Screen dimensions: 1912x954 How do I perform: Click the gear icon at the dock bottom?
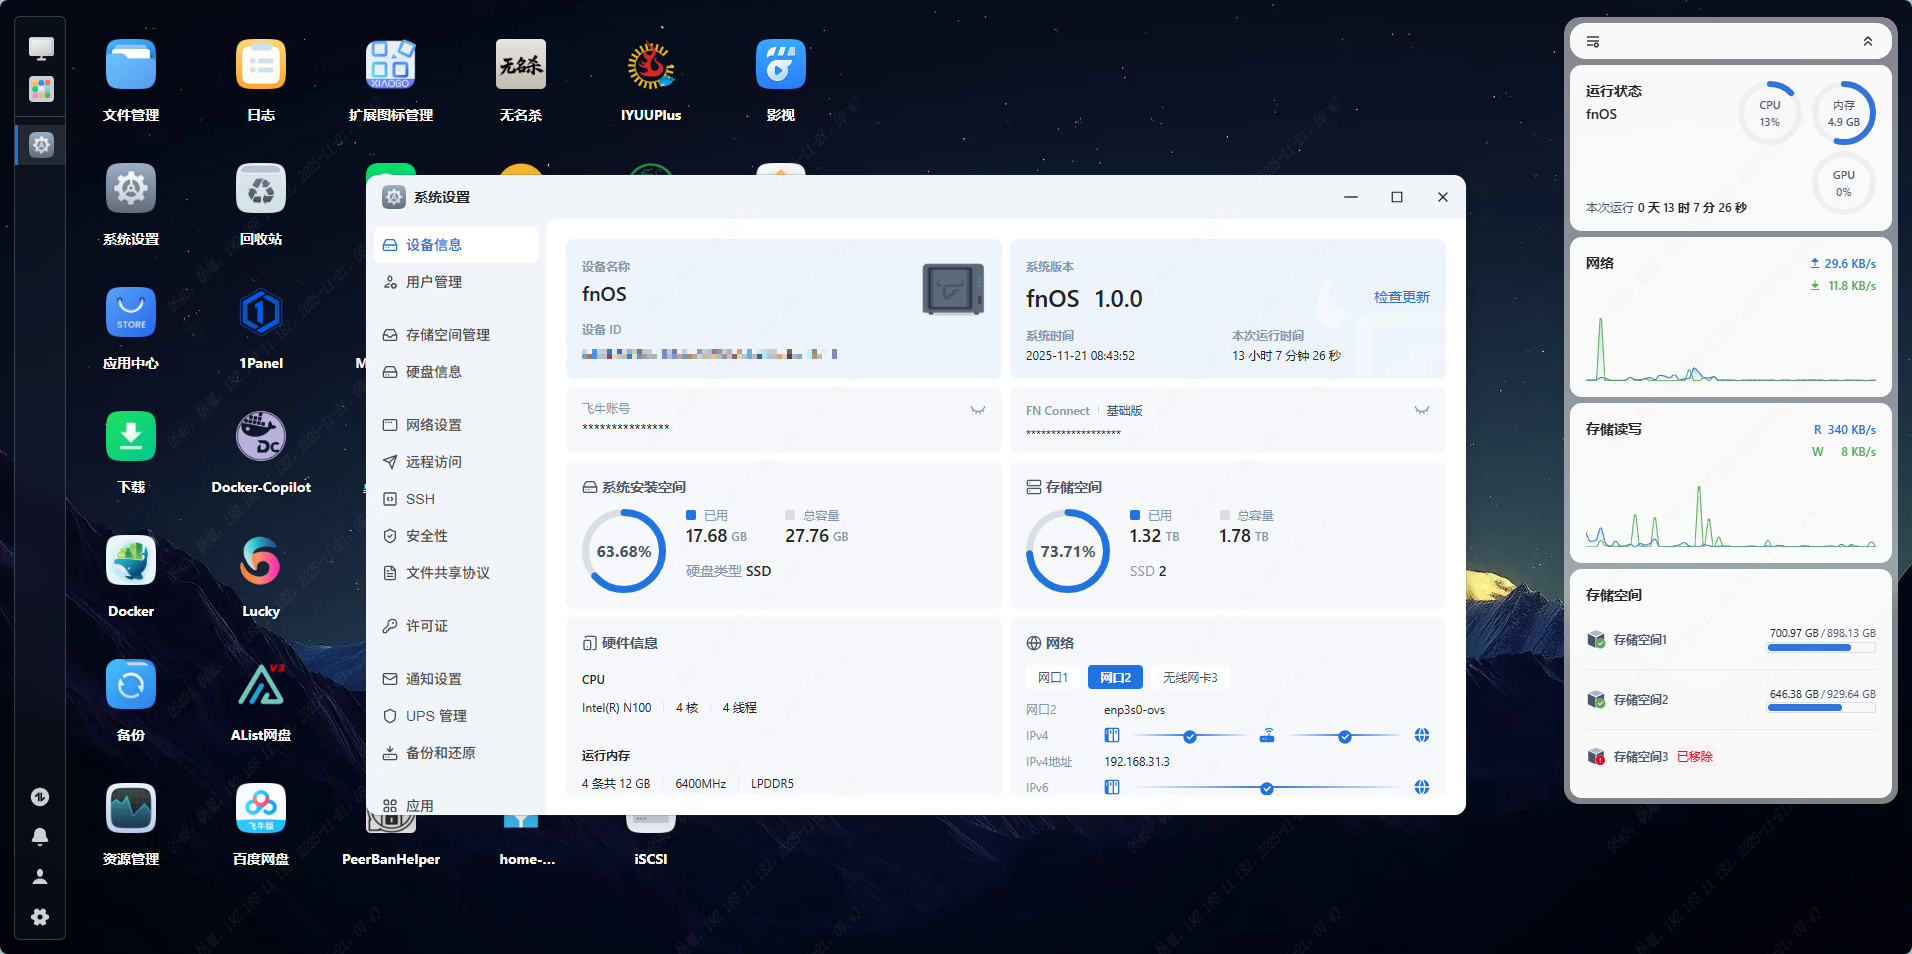(40, 917)
